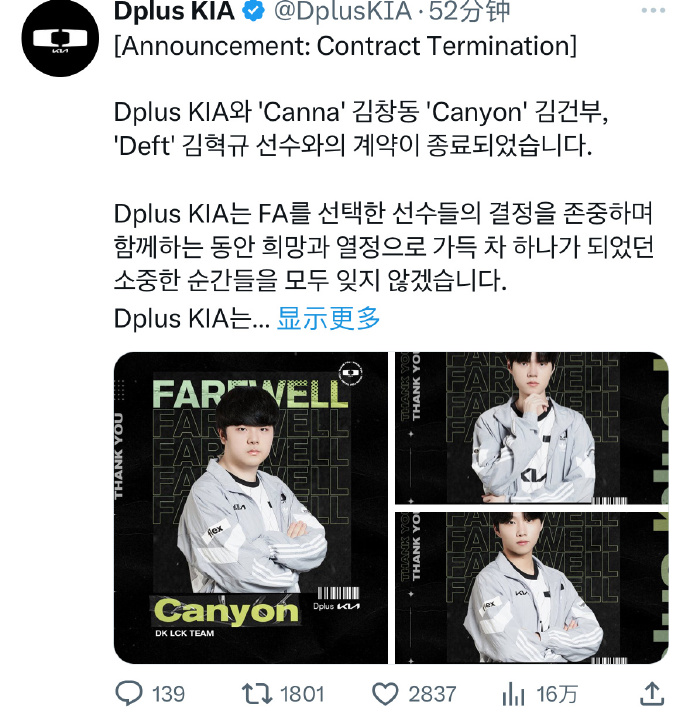Click the retweet arrows icon
Screen dimensions: 690x718
click(x=257, y=694)
